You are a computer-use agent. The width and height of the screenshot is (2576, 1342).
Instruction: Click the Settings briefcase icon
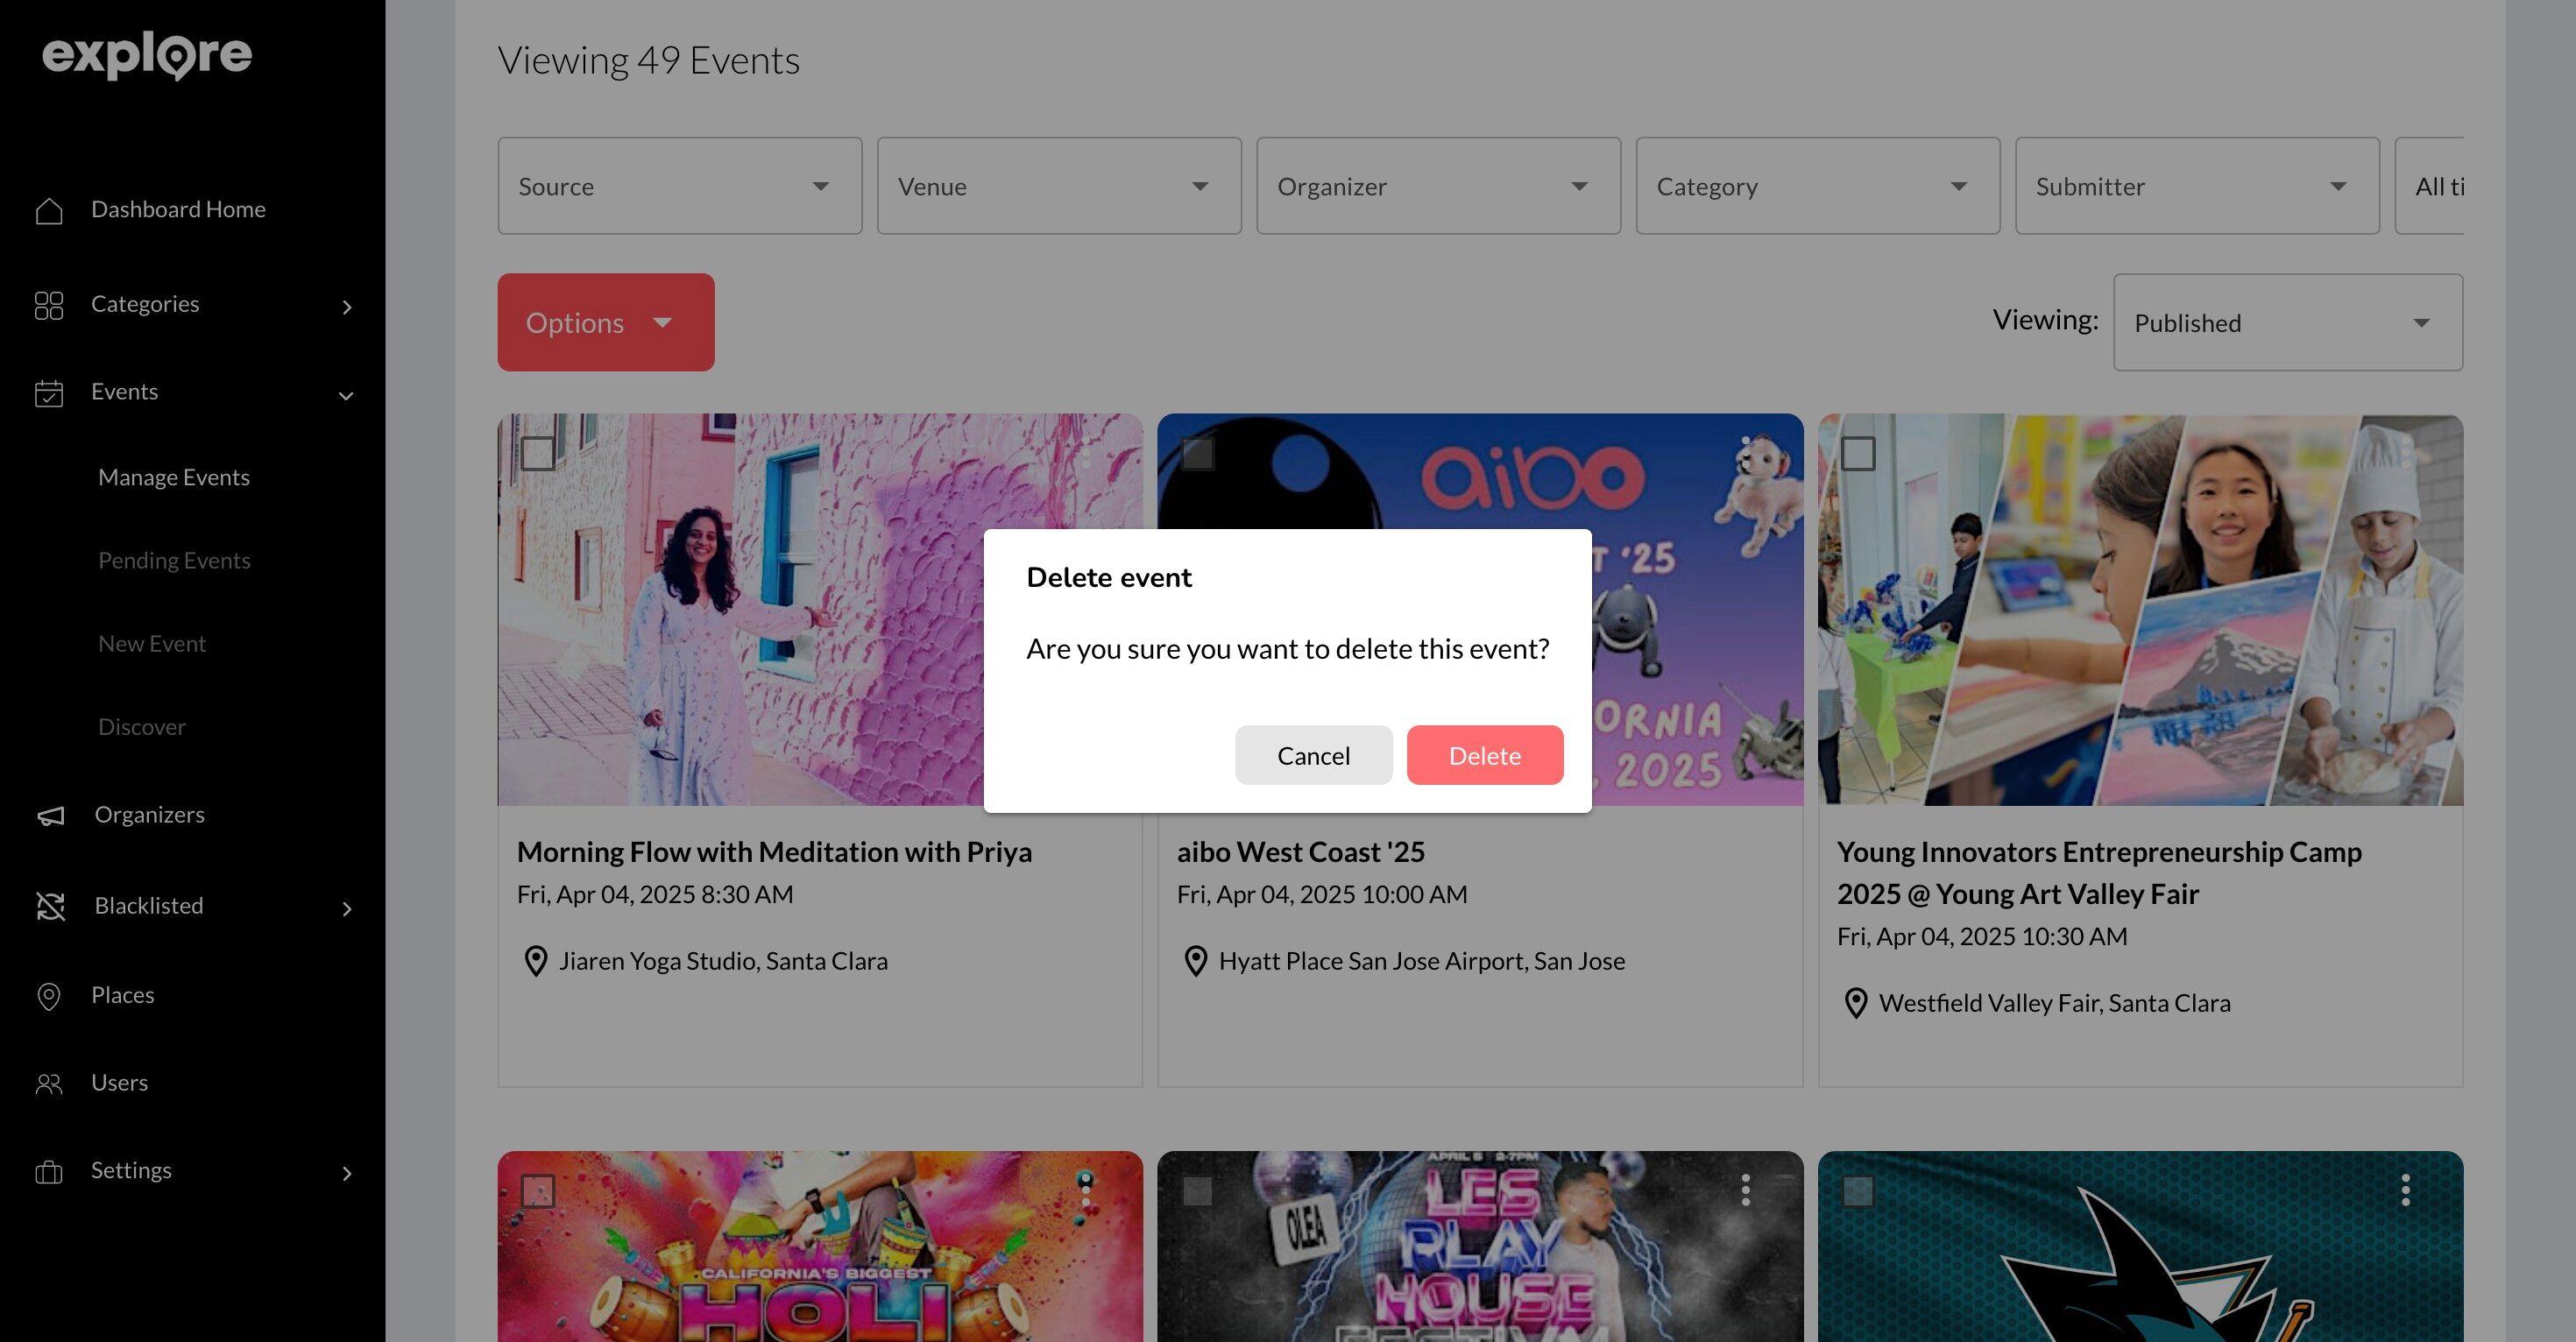[49, 1171]
